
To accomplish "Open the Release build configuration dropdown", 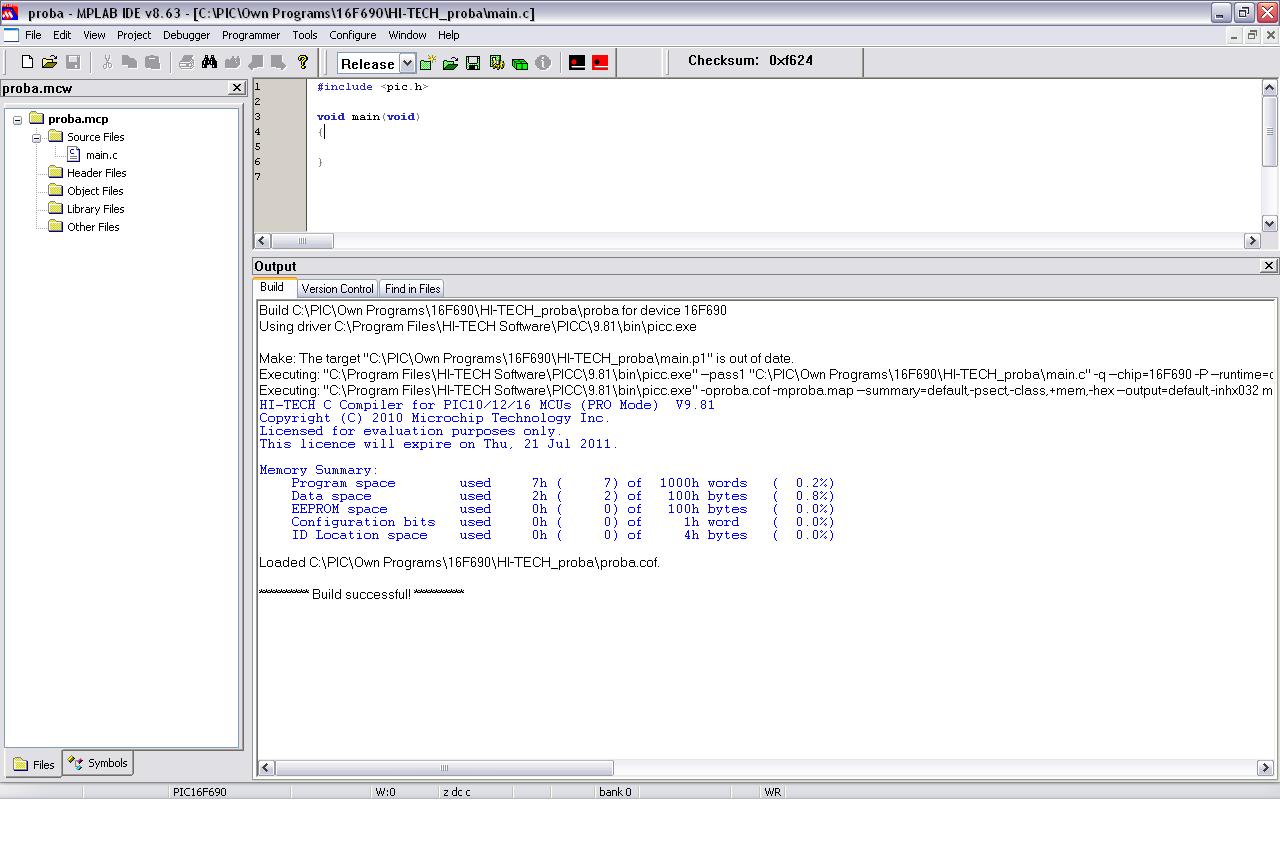I will tap(407, 63).
